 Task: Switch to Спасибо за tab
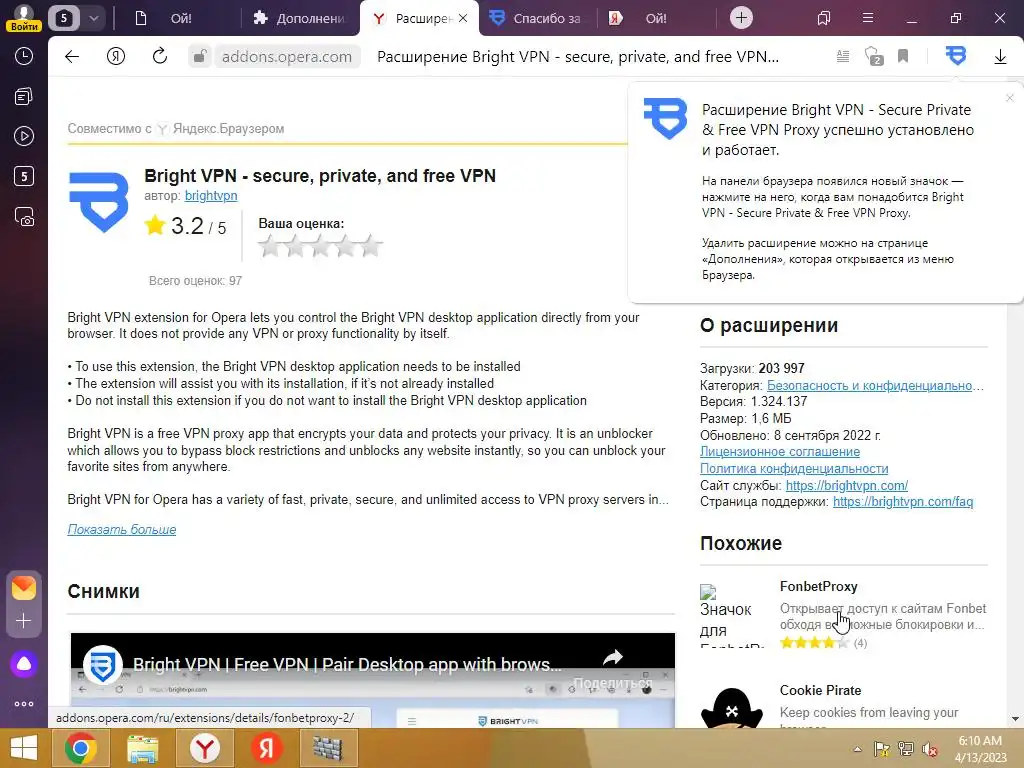click(537, 18)
